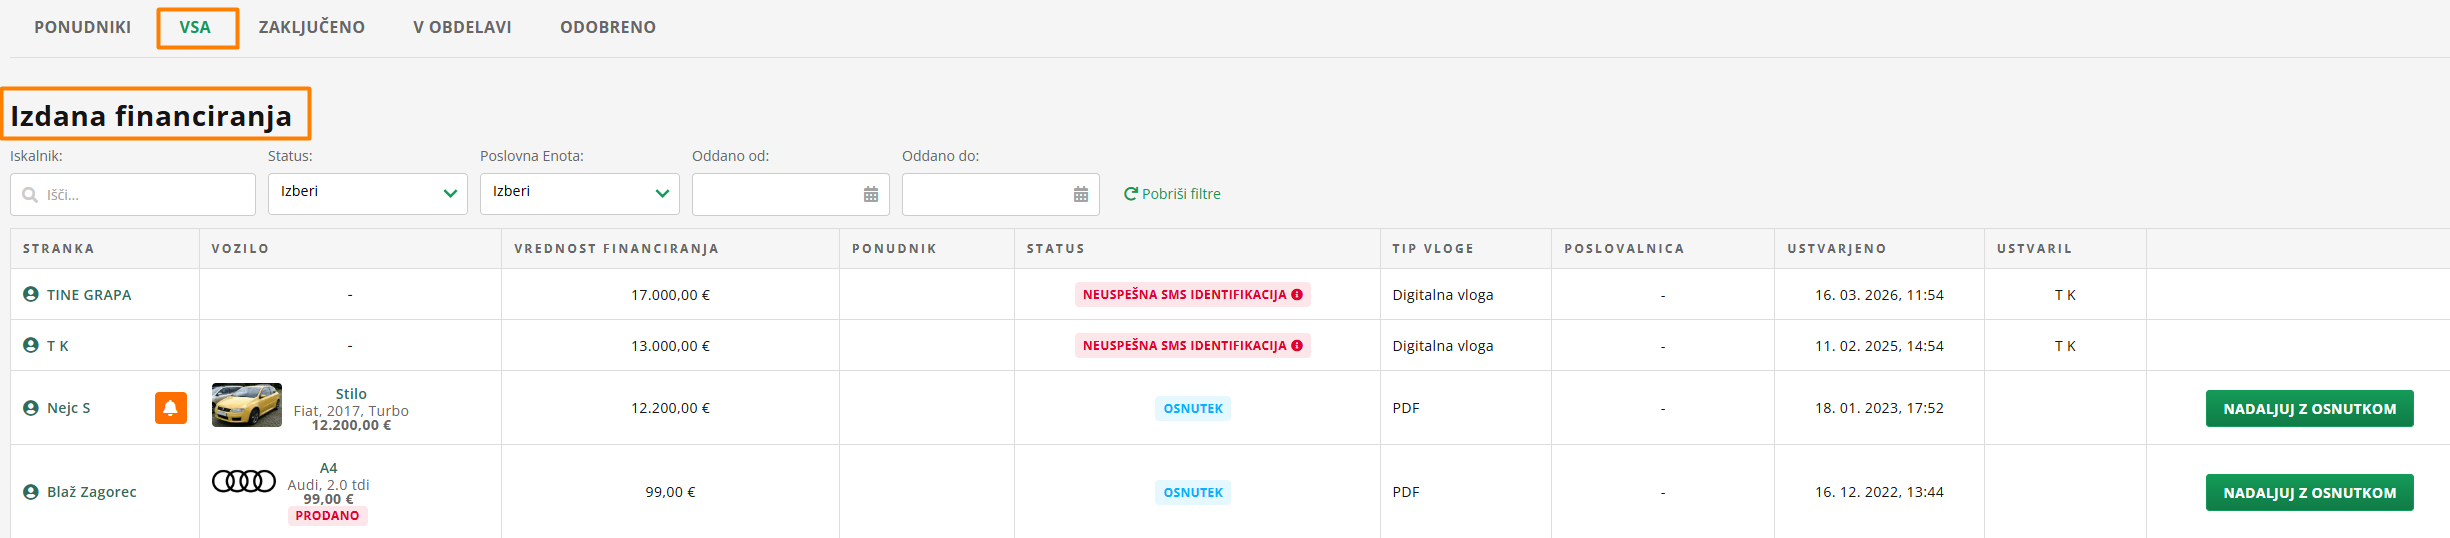Image resolution: width=2450 pixels, height=538 pixels.
Task: Switch to the Zaključeno tab
Action: [x=312, y=27]
